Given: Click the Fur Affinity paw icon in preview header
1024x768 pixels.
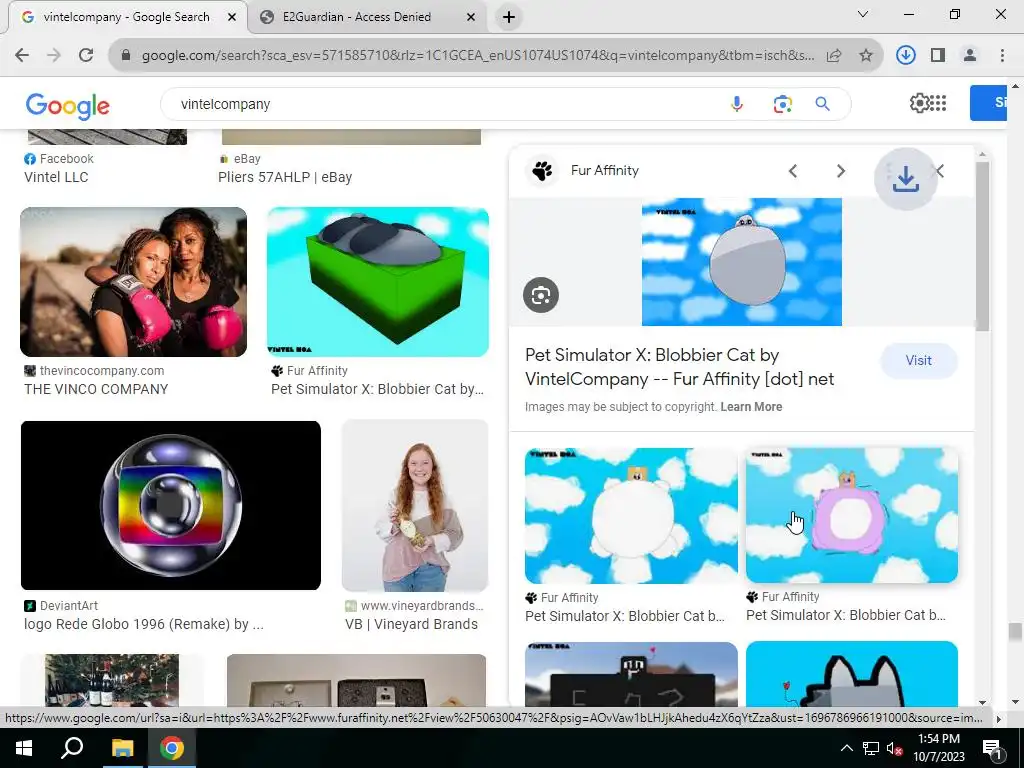Looking at the screenshot, I should click(x=542, y=171).
